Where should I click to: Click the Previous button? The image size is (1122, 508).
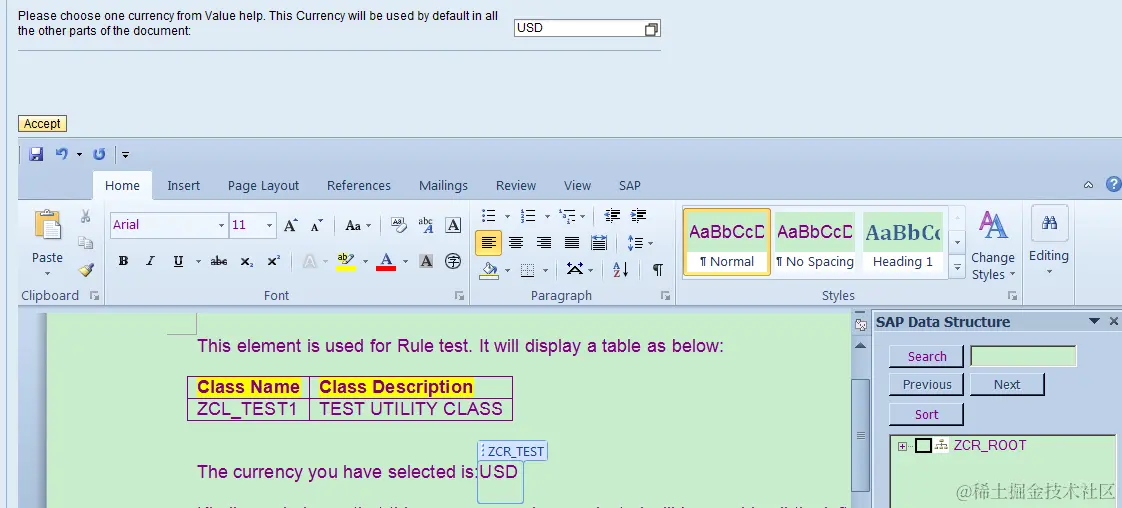(x=927, y=384)
